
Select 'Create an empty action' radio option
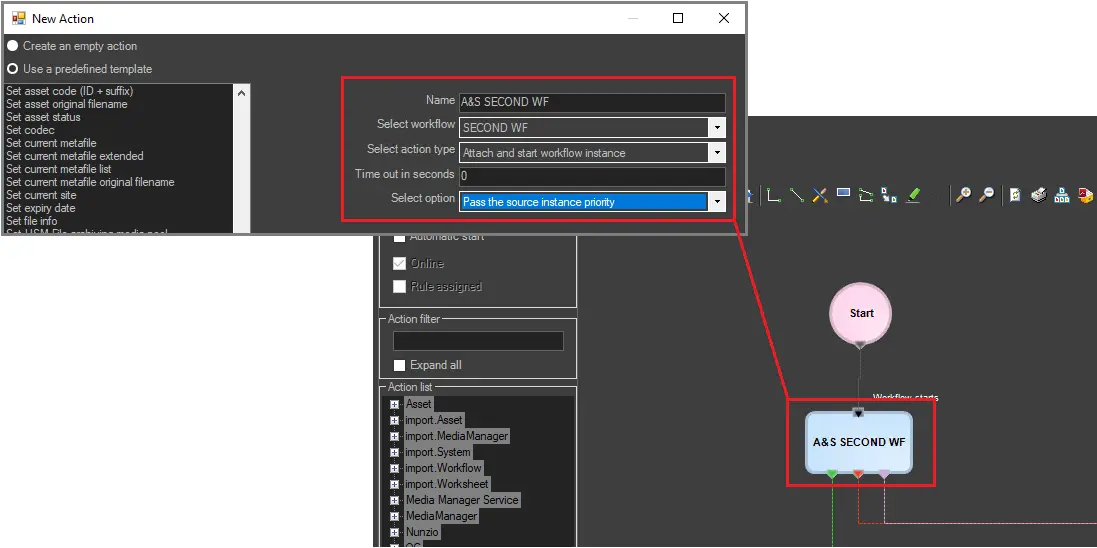[x=13, y=46]
